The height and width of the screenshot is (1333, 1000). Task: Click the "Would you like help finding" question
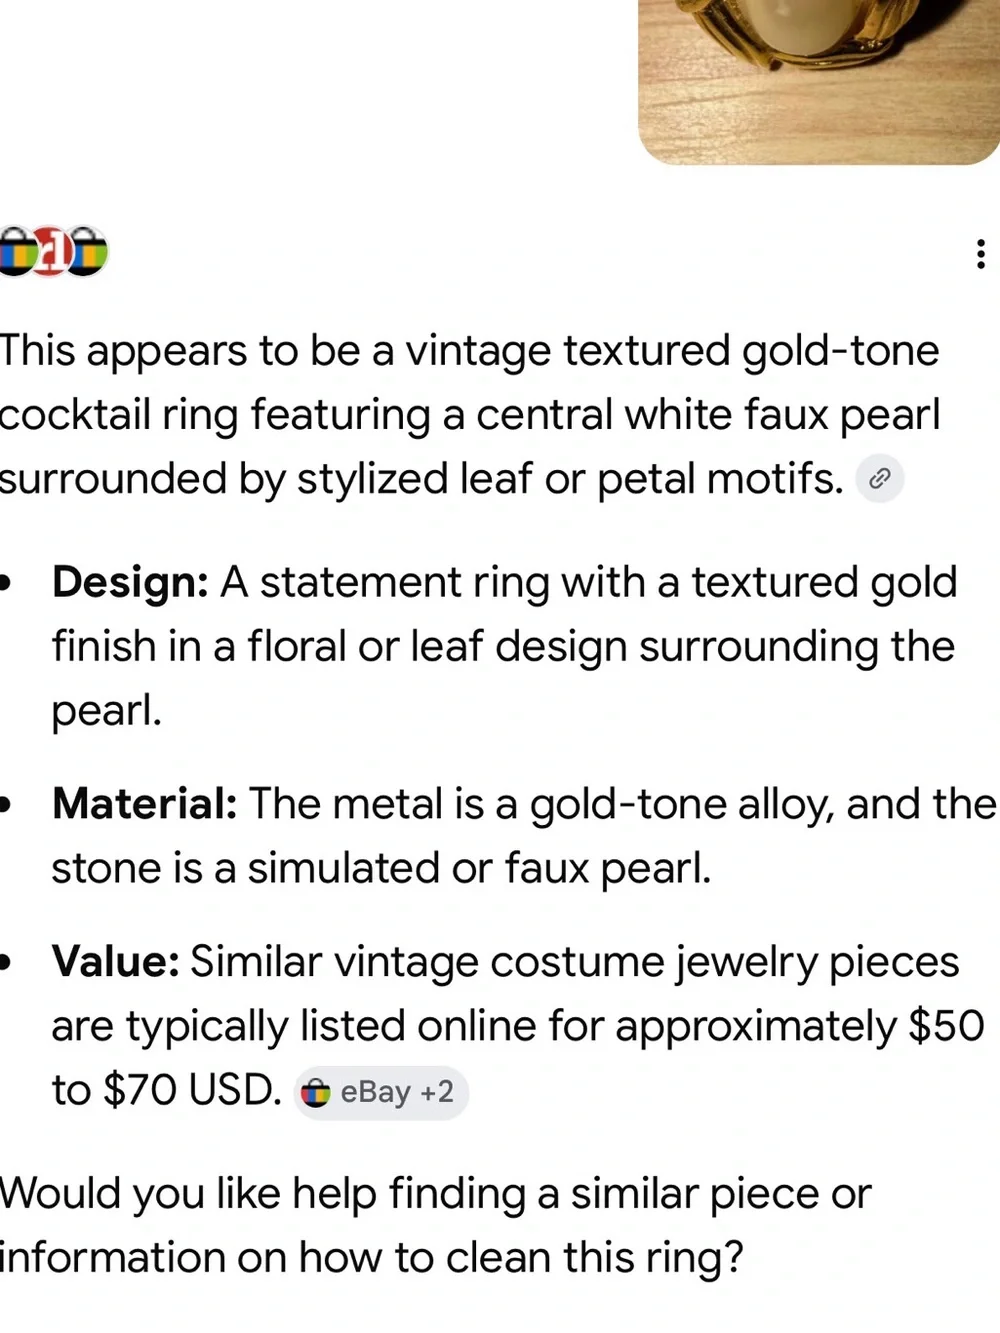click(264, 1194)
